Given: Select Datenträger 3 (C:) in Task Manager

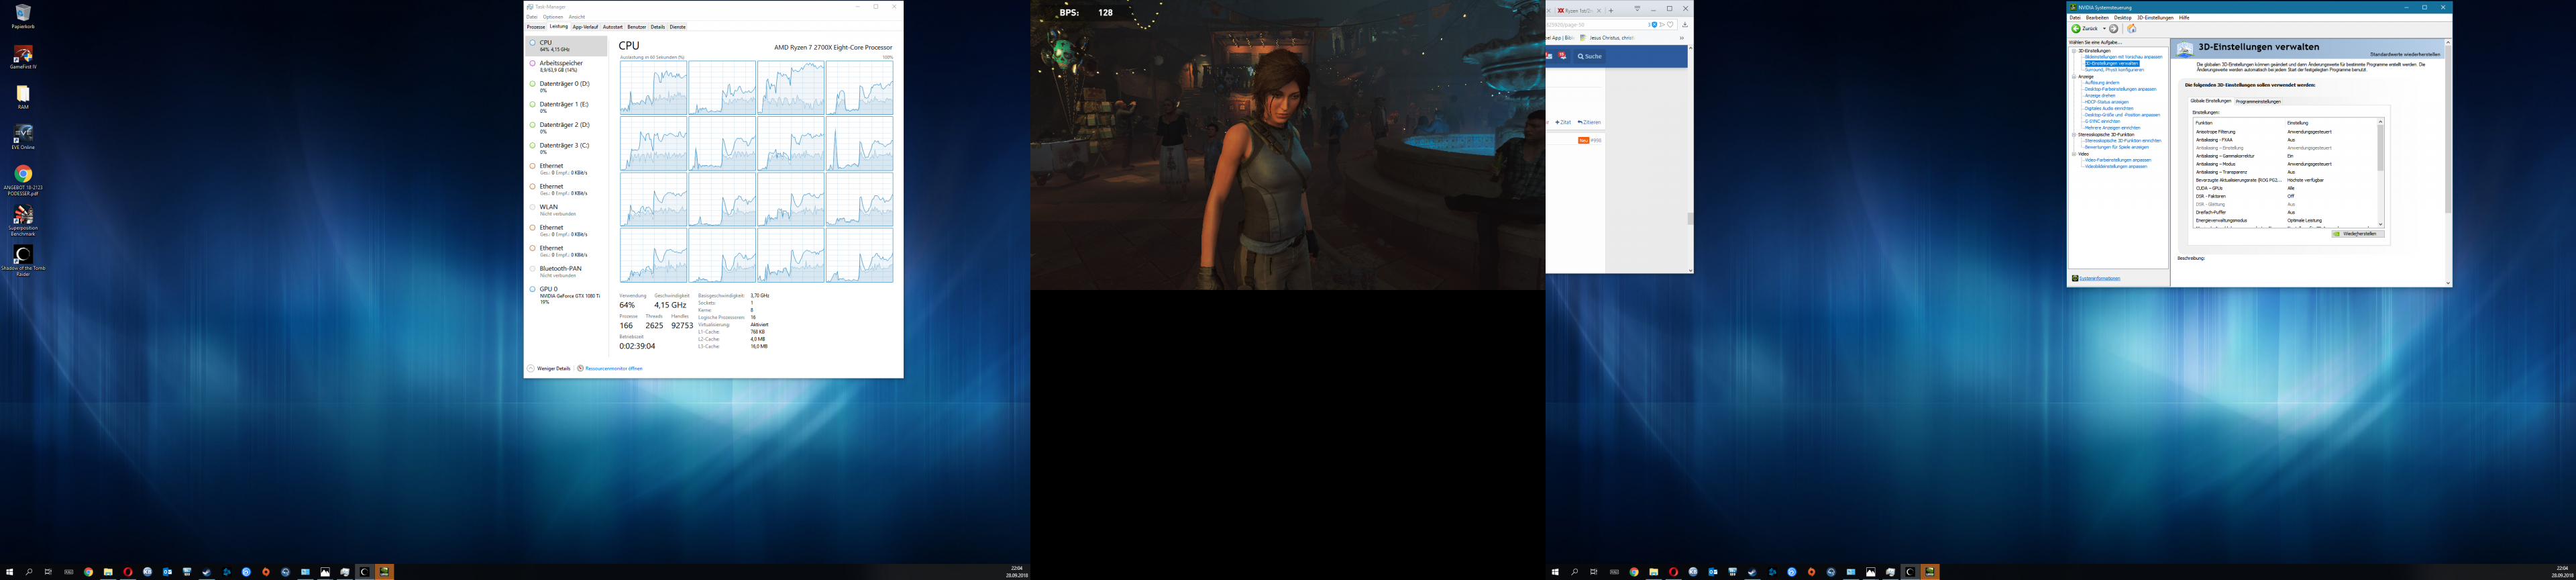Looking at the screenshot, I should (567, 148).
